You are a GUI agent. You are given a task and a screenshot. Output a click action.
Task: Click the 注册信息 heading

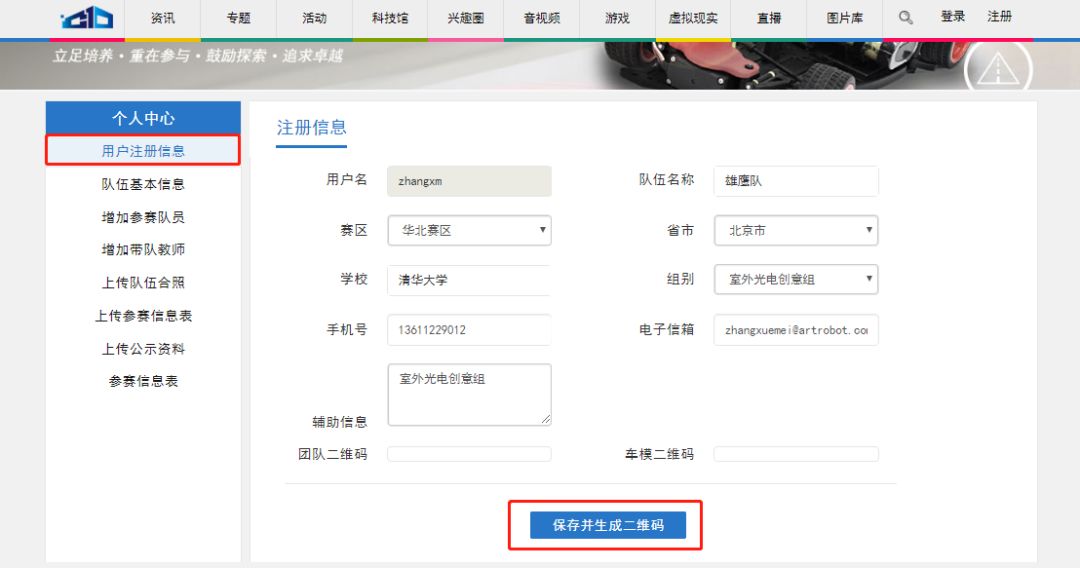pos(311,127)
